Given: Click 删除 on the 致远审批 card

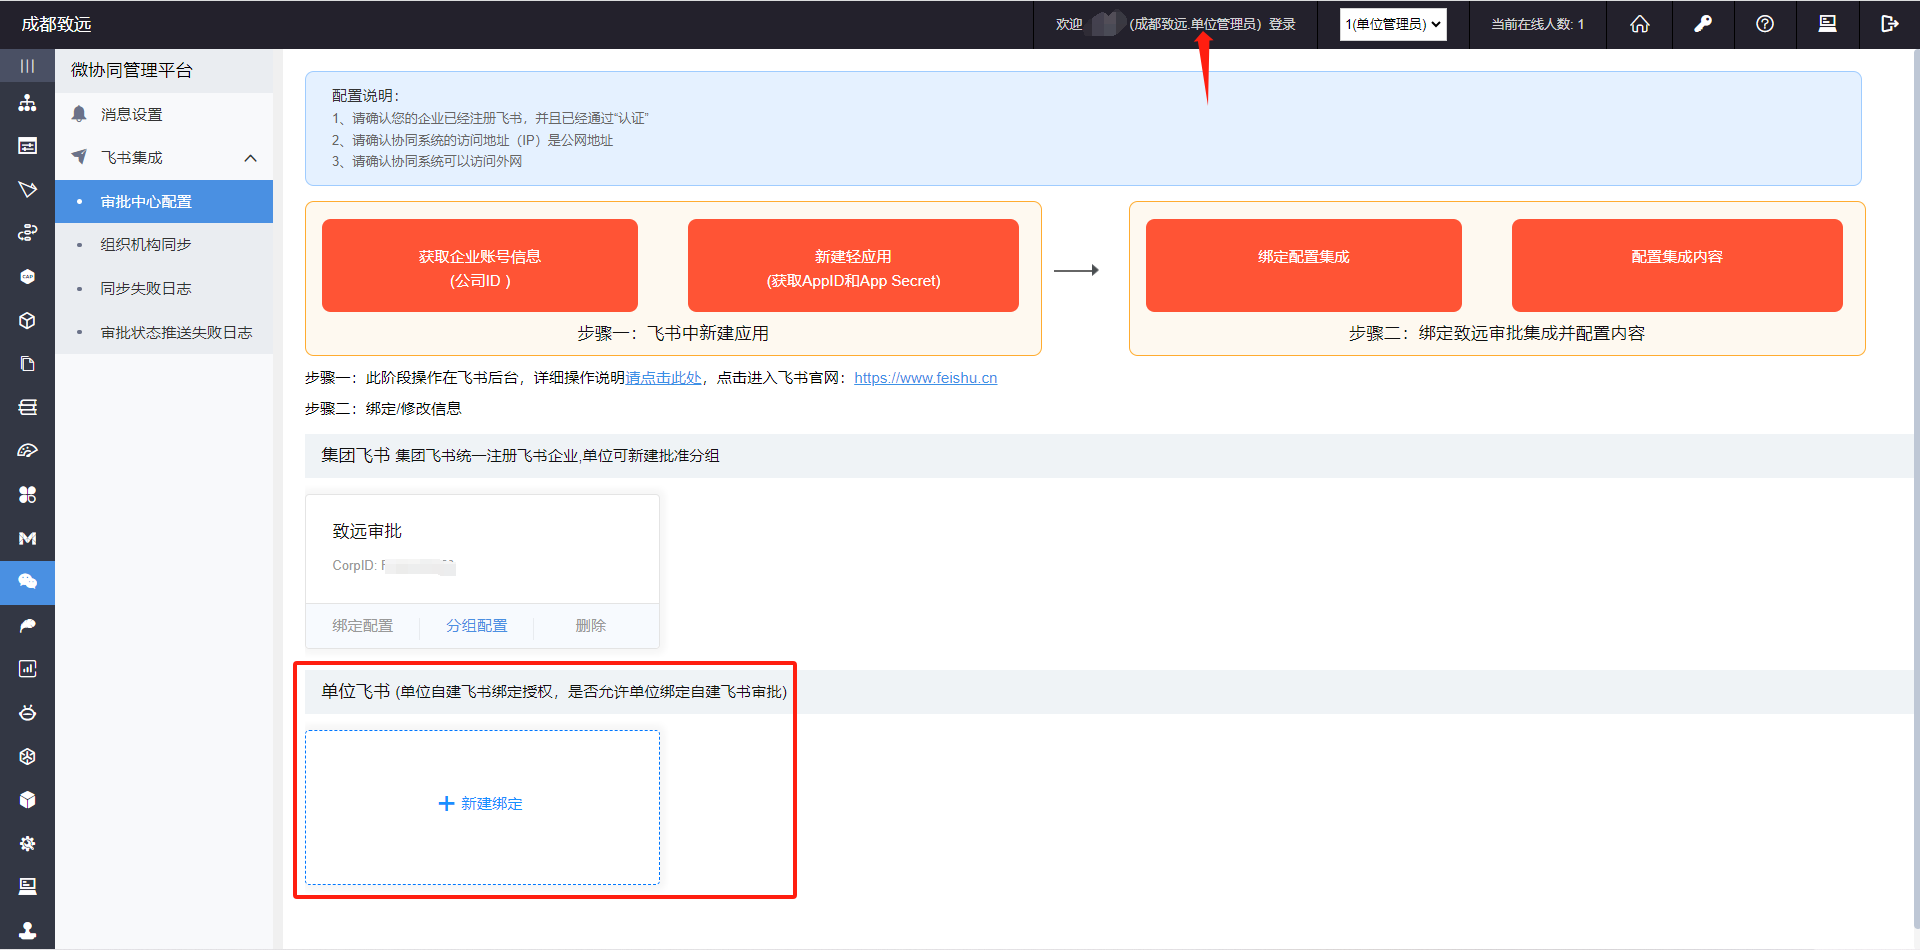Looking at the screenshot, I should (x=590, y=625).
